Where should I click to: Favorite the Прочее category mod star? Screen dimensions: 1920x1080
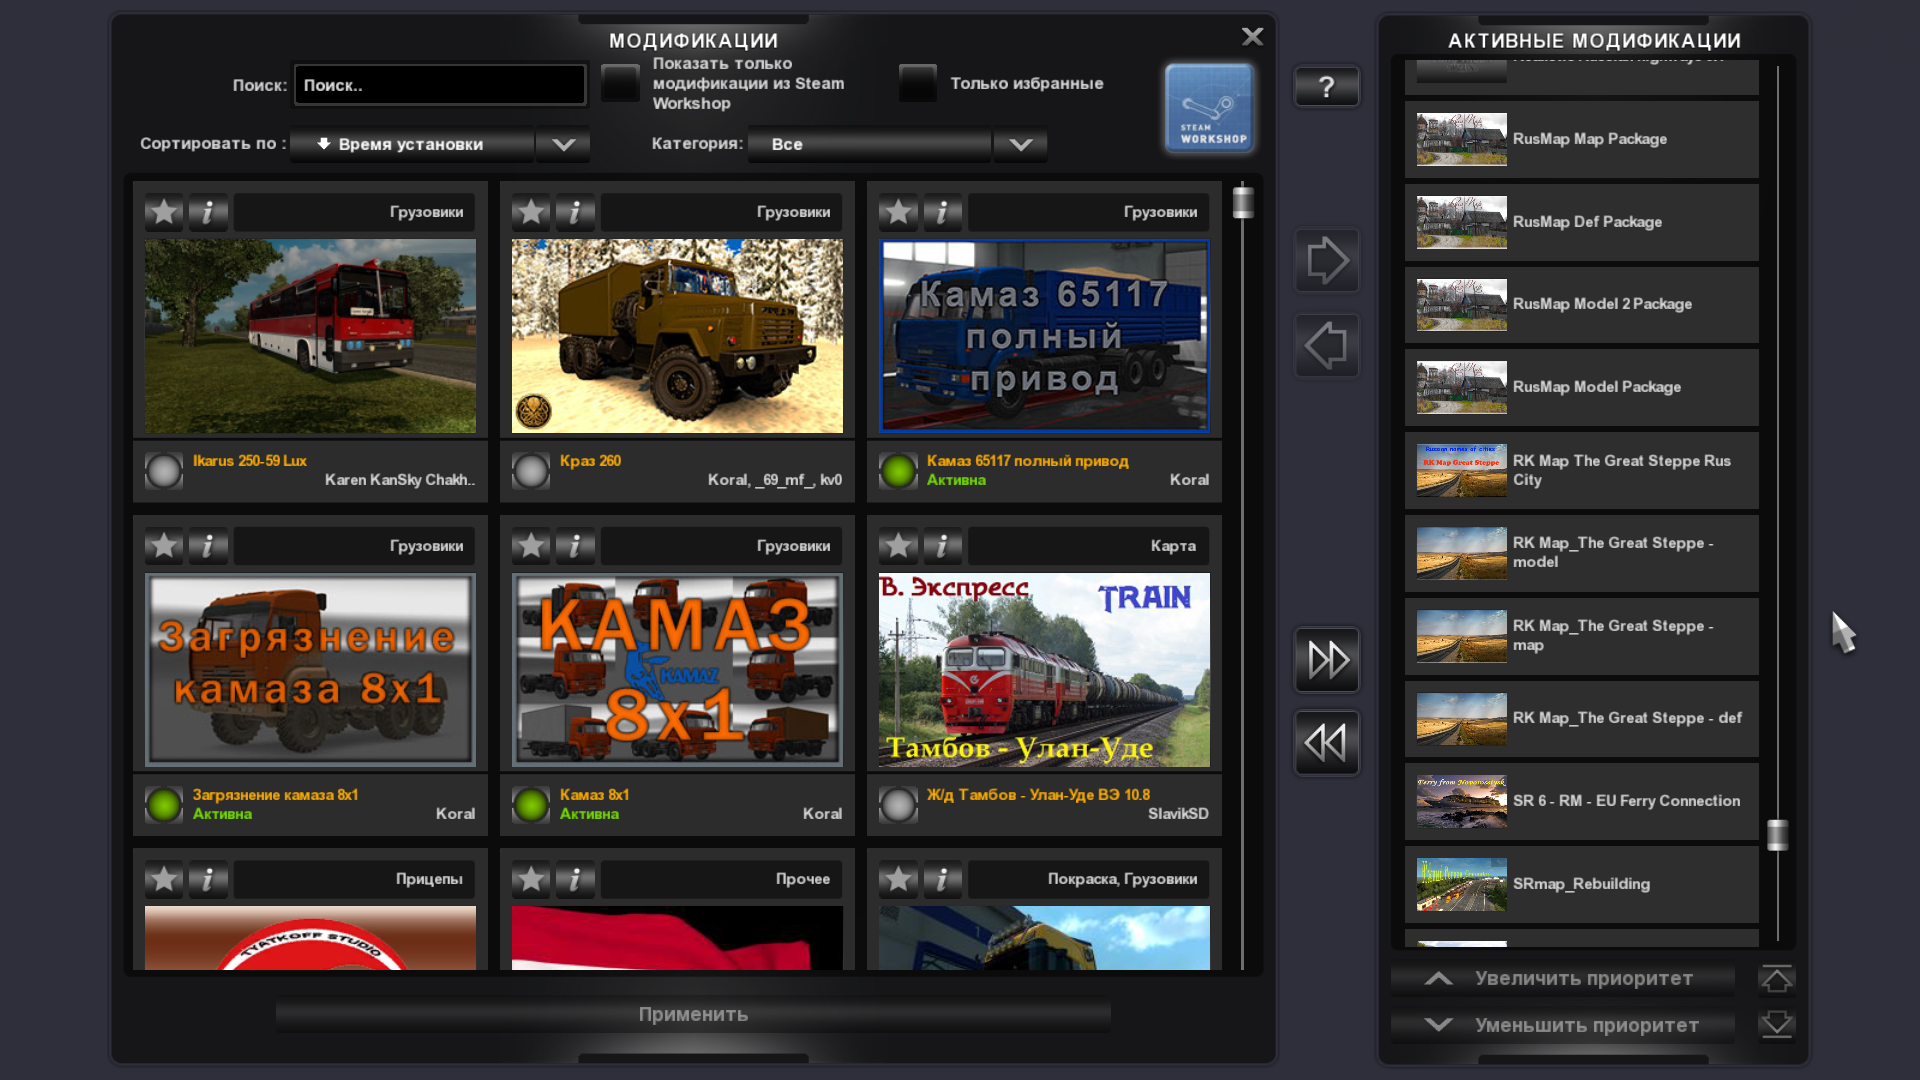pos(531,879)
